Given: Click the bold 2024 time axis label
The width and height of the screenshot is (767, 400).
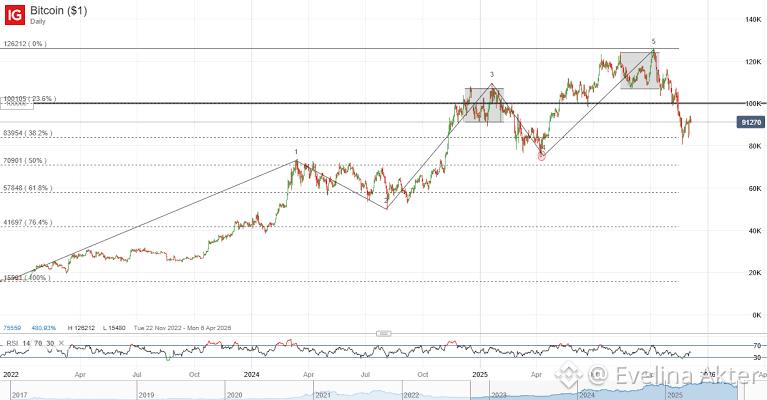Looking at the screenshot, I should point(252,375).
